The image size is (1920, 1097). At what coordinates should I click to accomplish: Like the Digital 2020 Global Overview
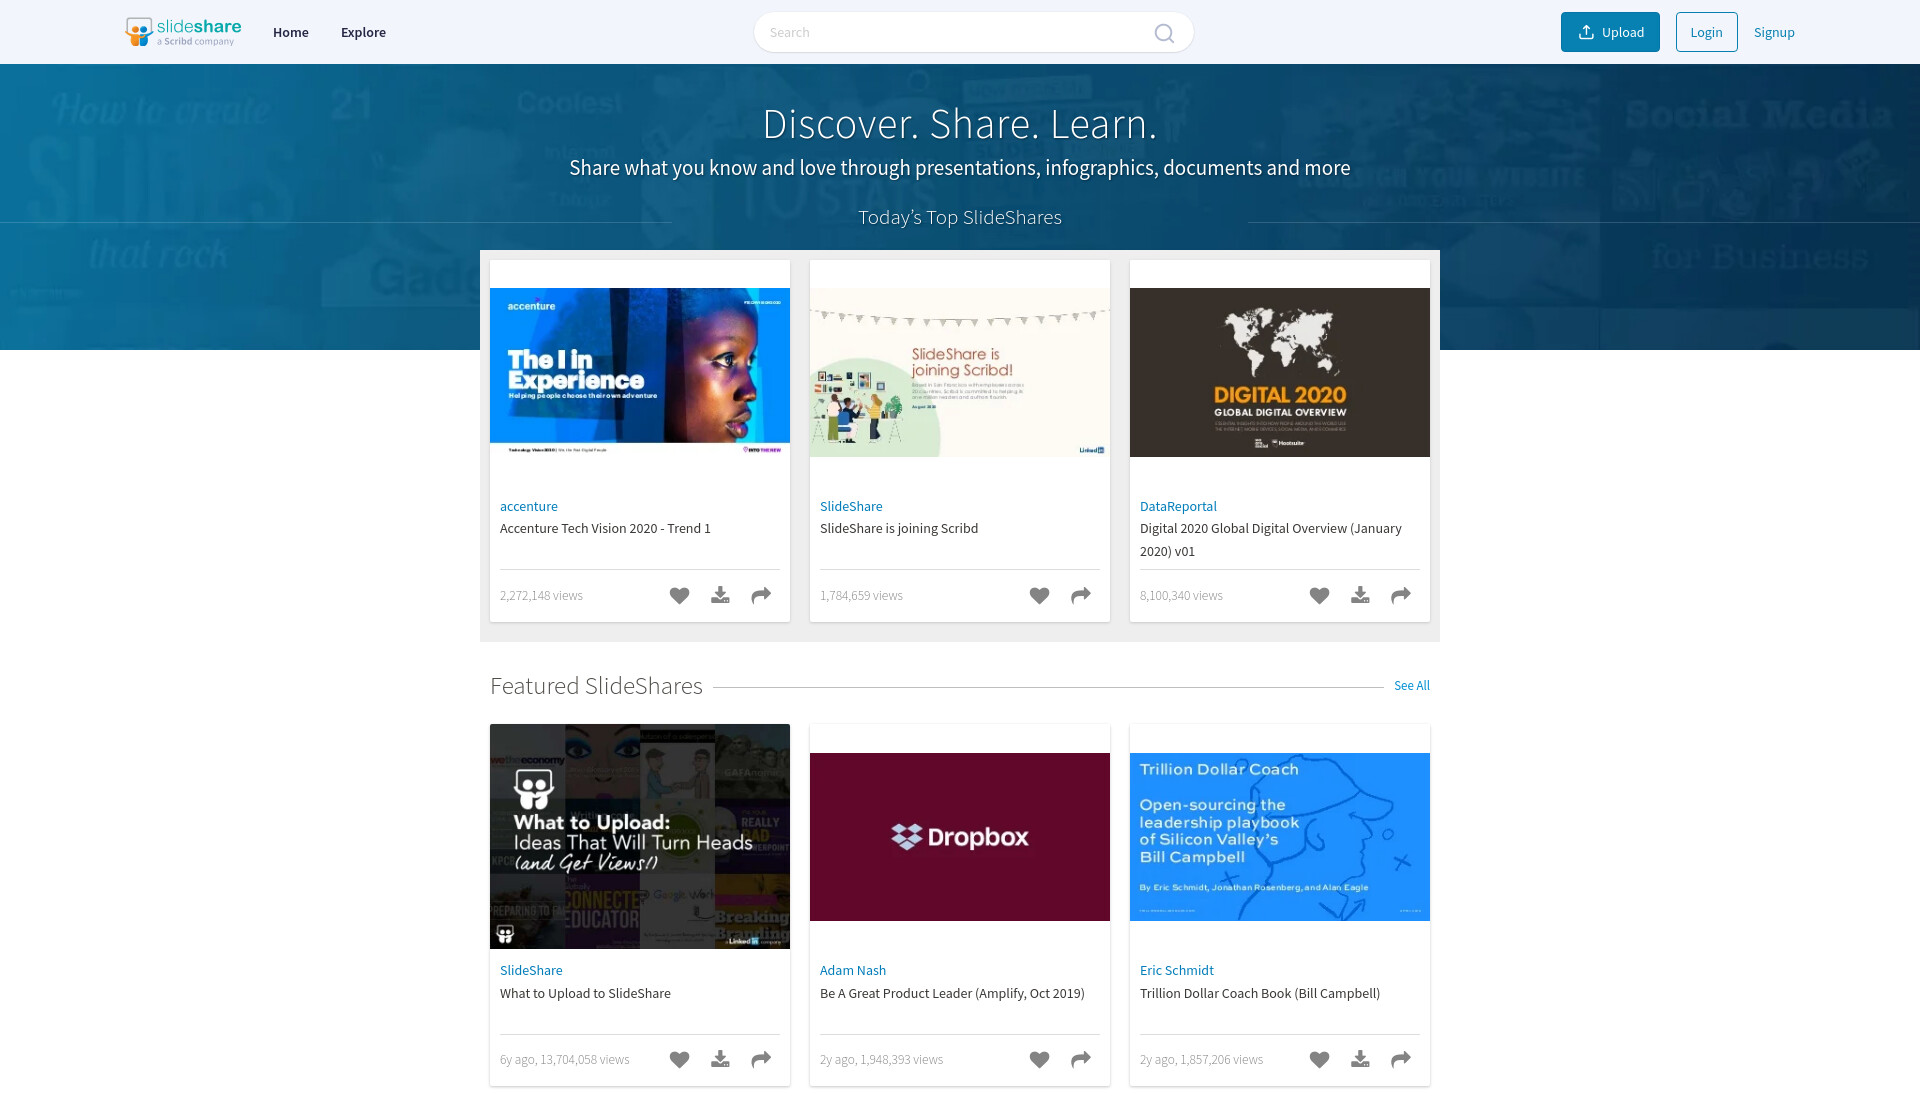click(1319, 596)
